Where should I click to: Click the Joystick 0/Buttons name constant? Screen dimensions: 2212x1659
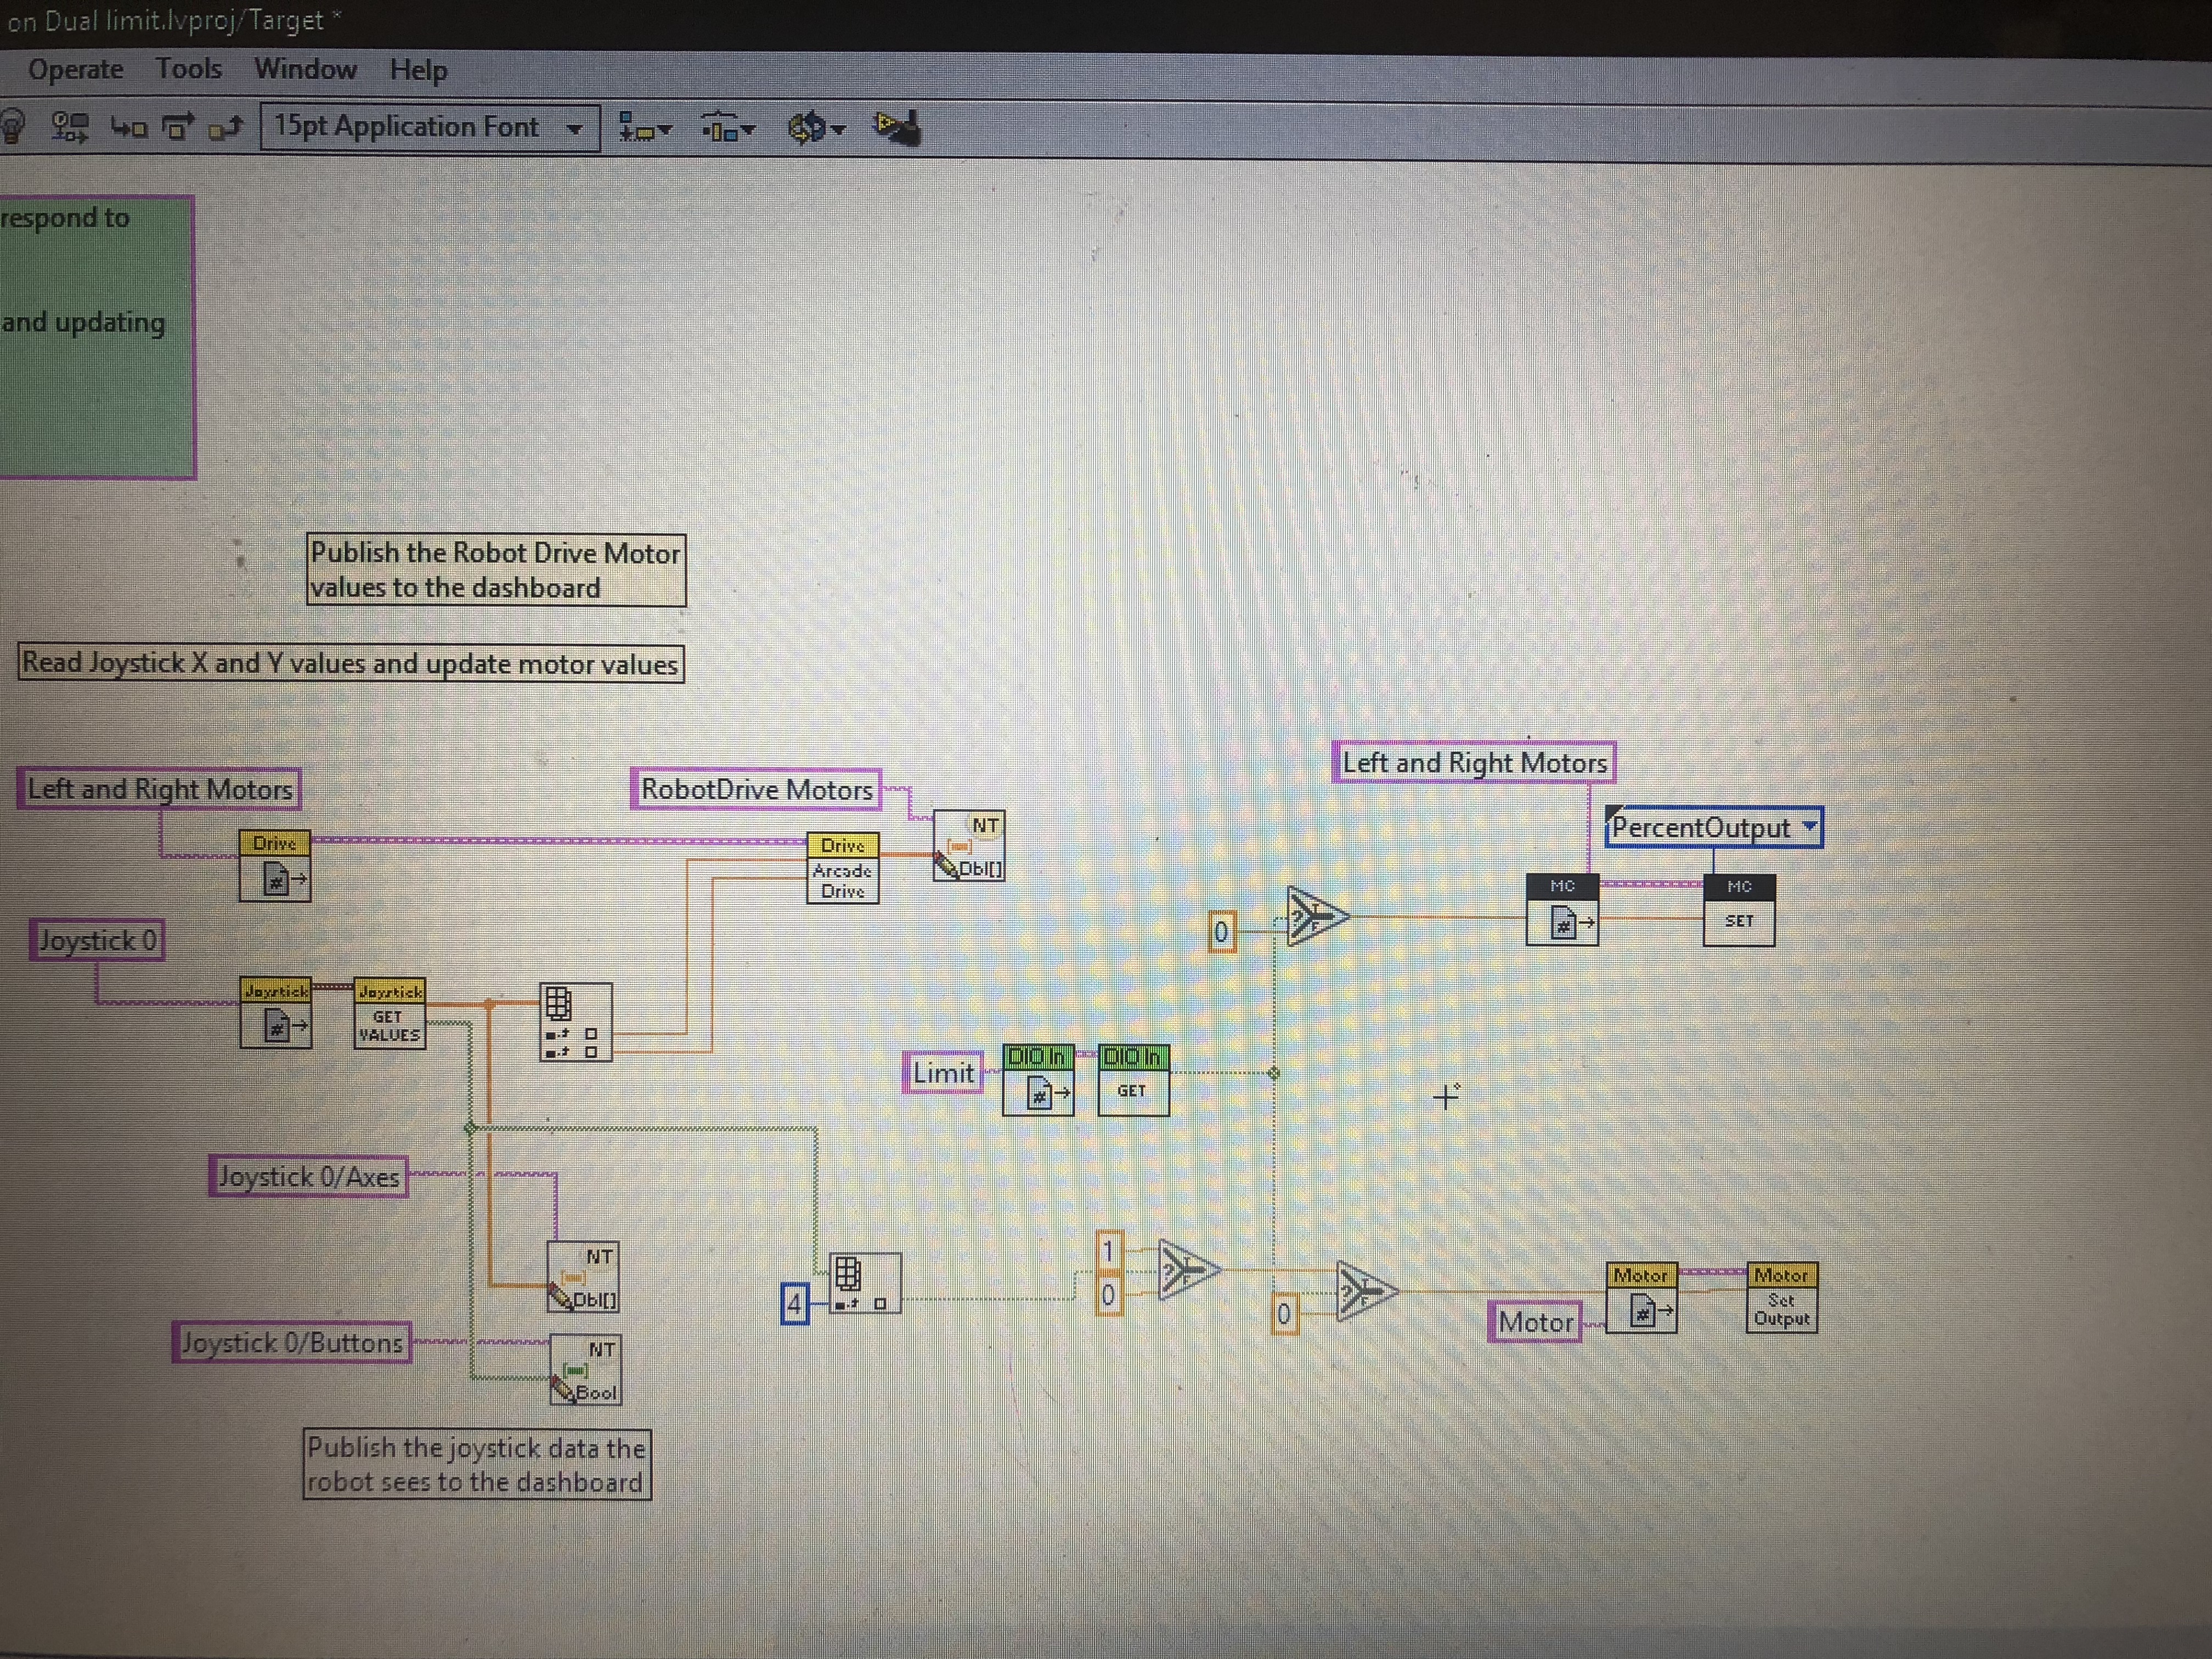click(x=292, y=1342)
